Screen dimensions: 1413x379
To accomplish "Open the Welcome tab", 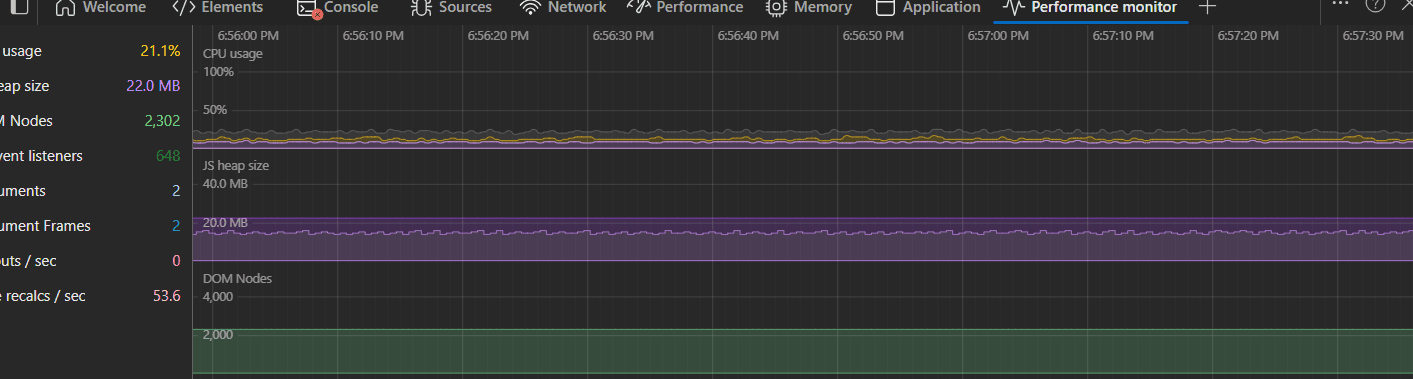I will [x=100, y=7].
